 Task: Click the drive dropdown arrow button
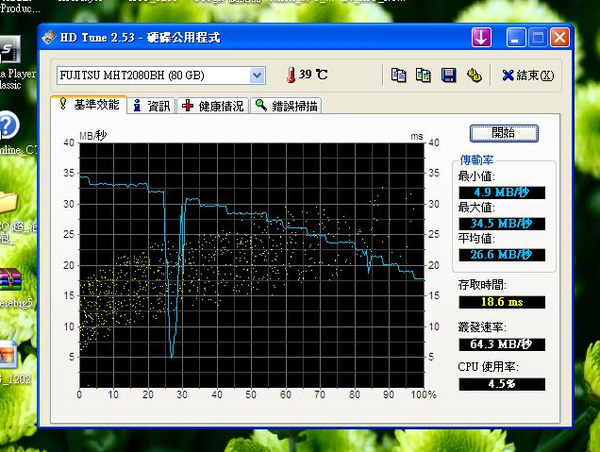point(257,75)
